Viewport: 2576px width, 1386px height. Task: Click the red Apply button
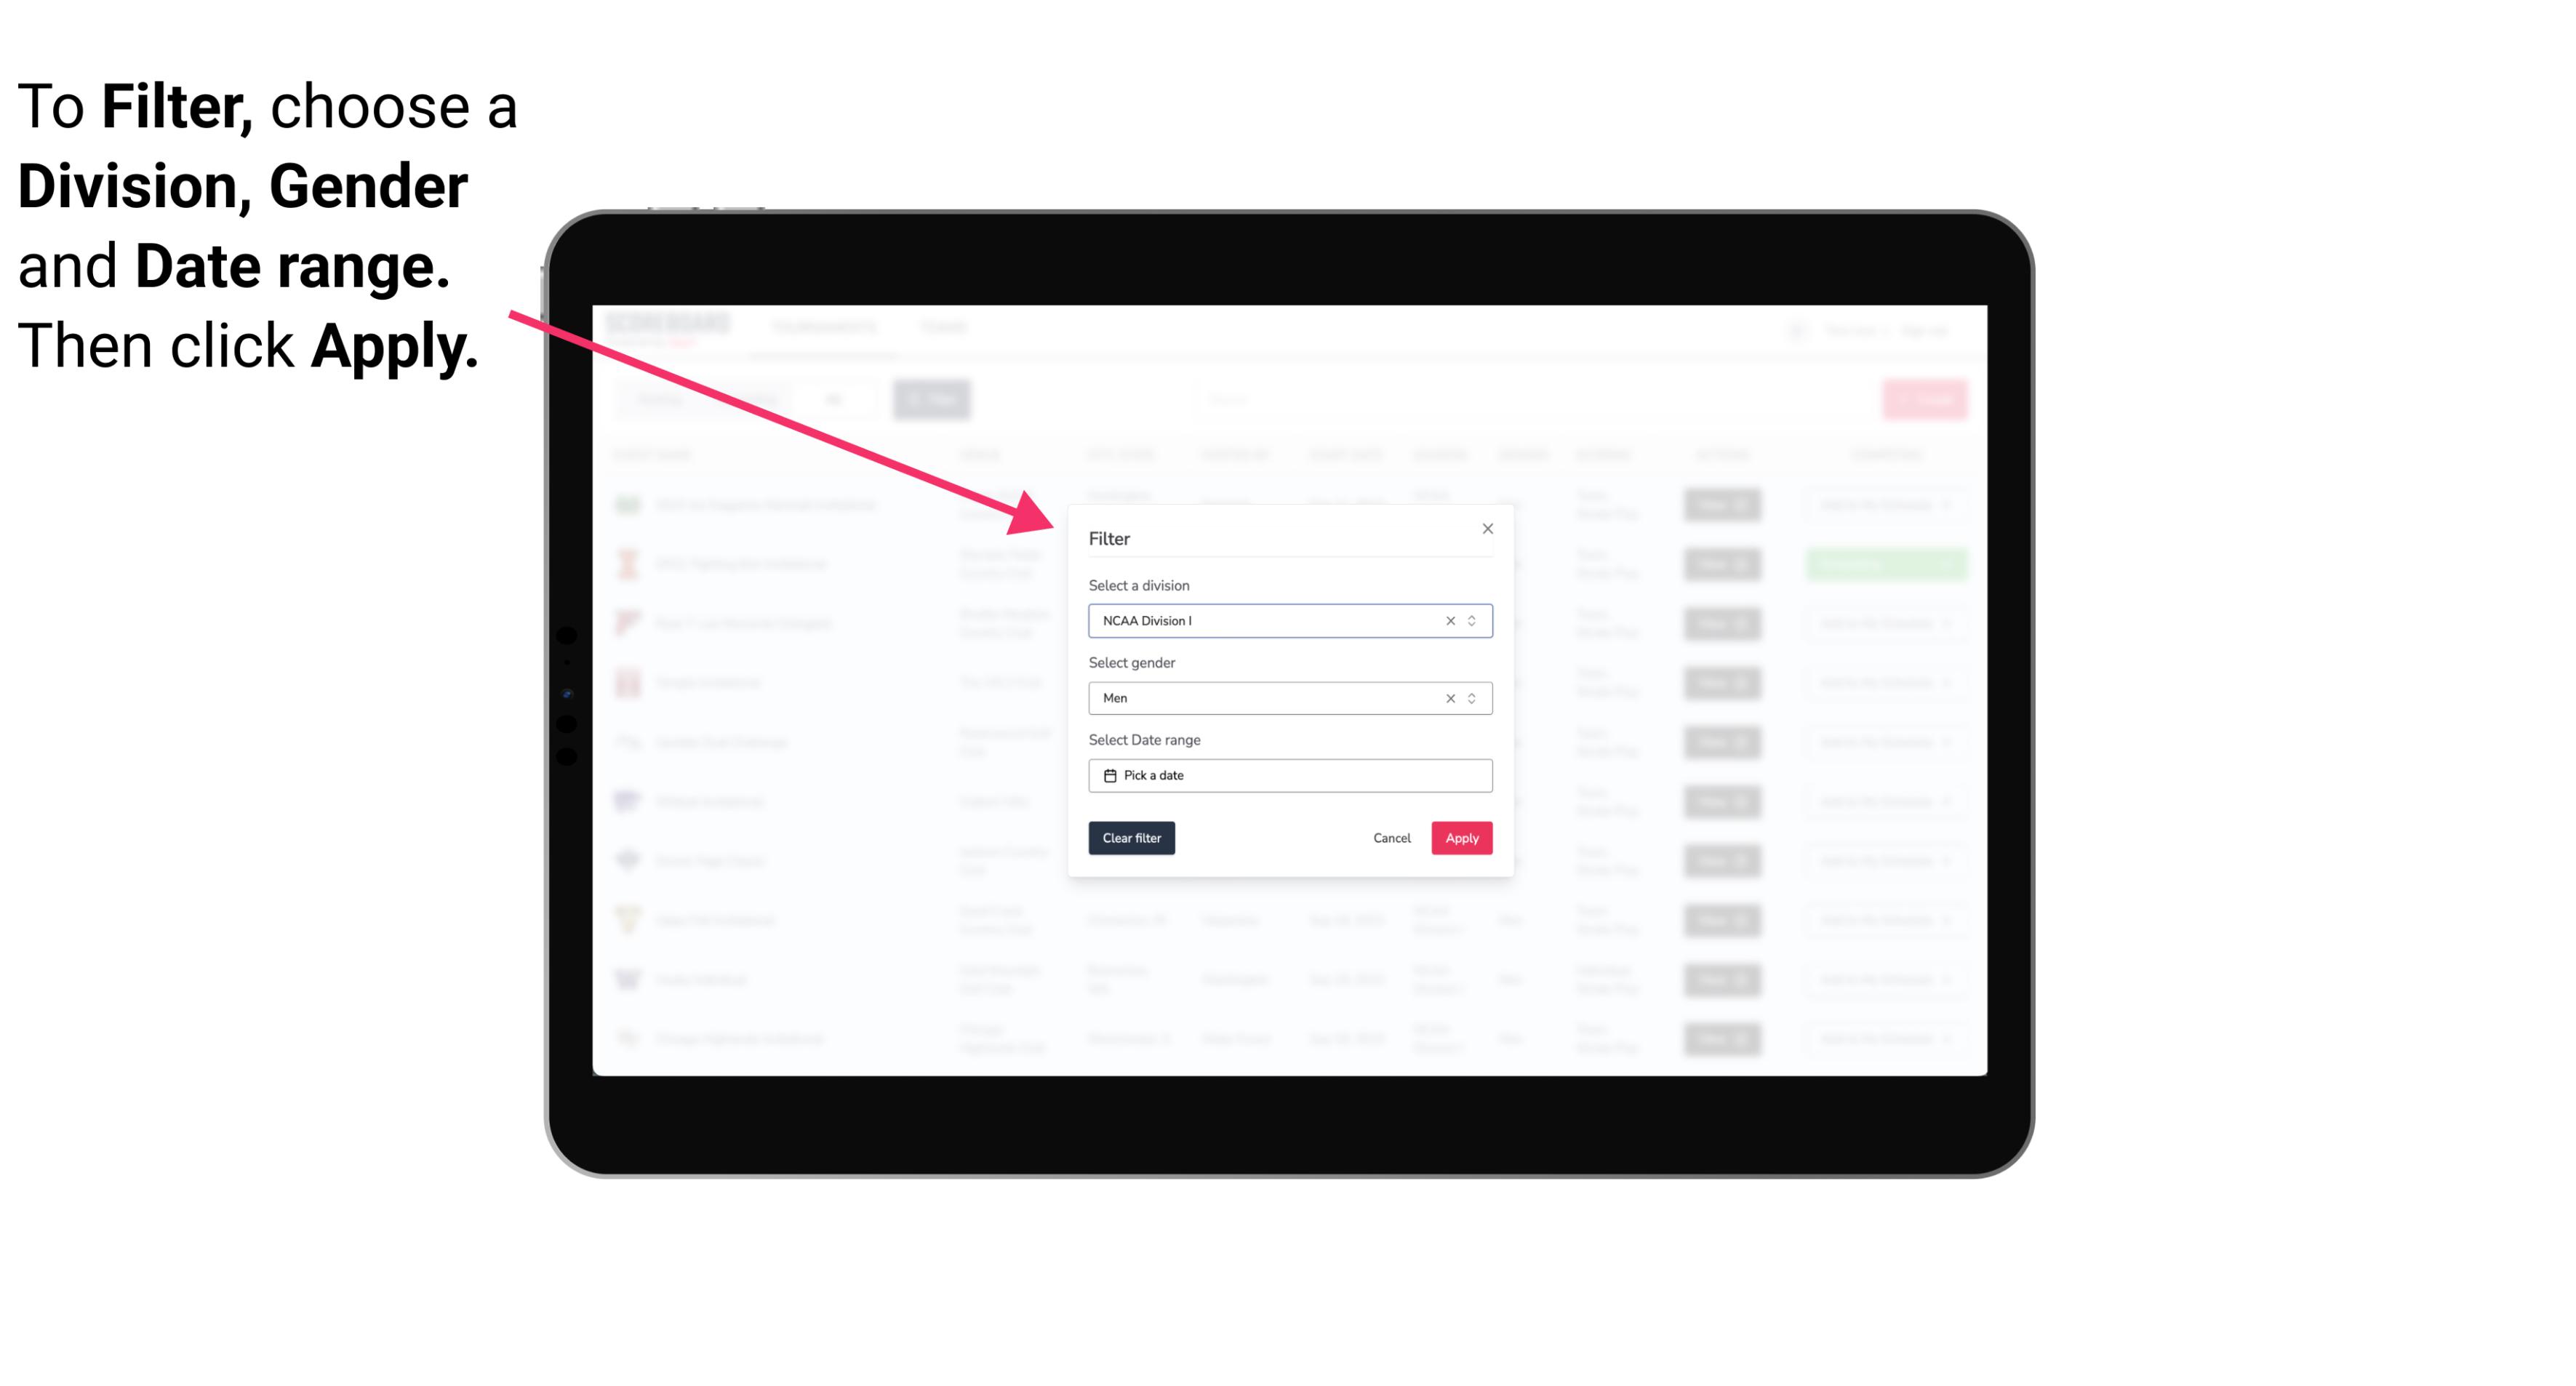1461,838
